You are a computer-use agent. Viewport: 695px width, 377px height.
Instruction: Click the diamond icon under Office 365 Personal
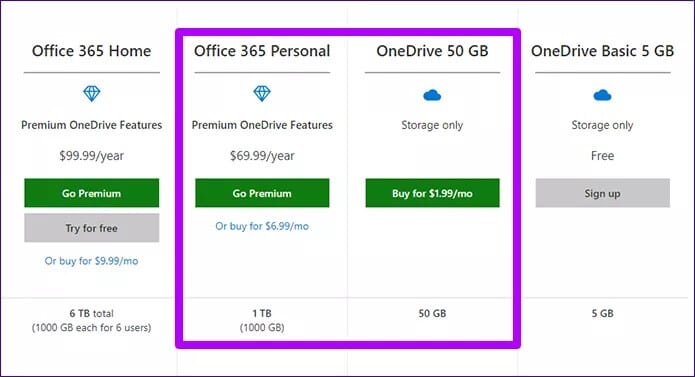coord(262,93)
